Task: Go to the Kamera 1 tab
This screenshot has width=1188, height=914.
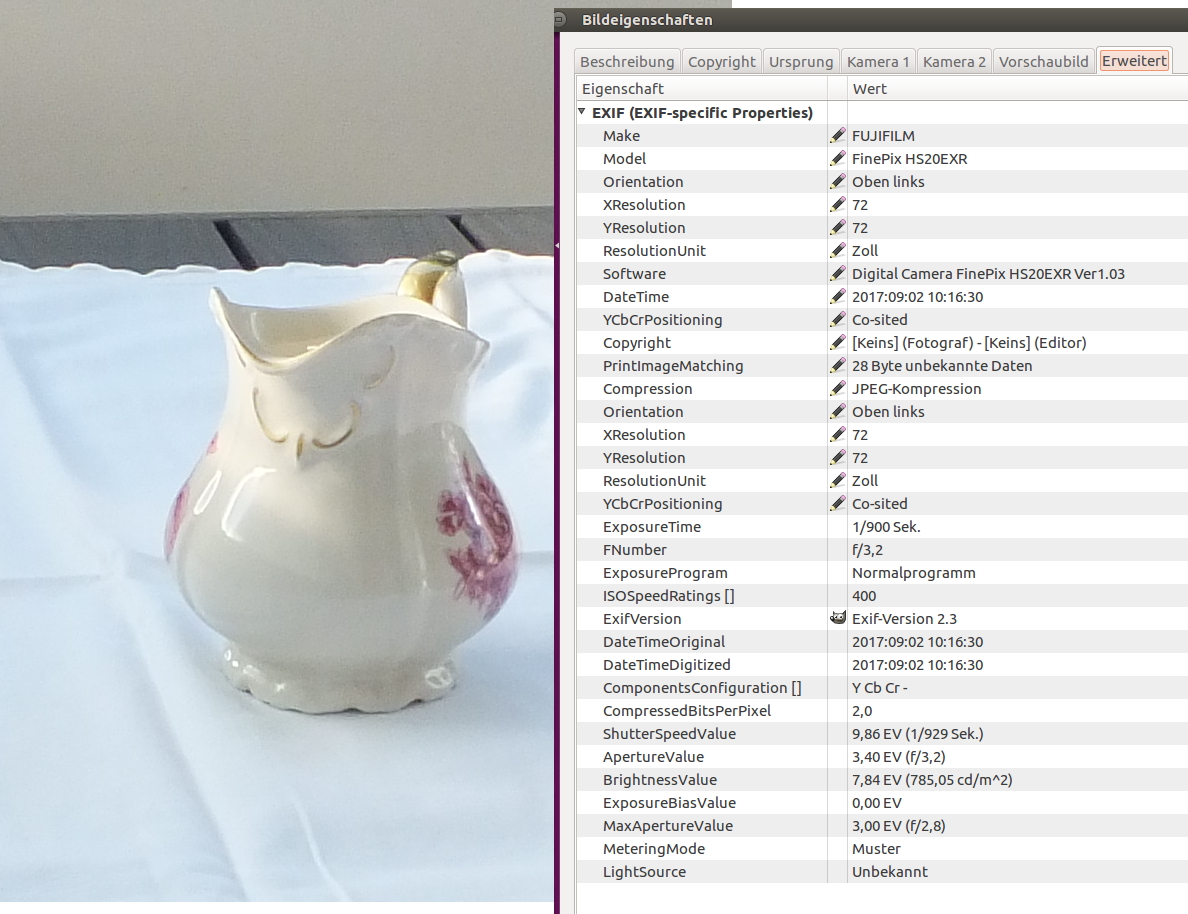Action: pyautogui.click(x=878, y=61)
